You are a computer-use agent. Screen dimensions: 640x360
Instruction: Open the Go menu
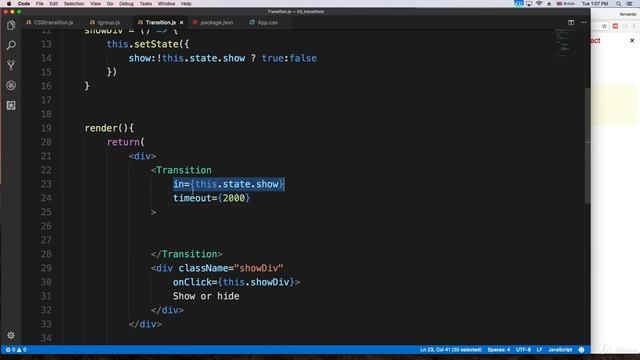tap(110, 3)
